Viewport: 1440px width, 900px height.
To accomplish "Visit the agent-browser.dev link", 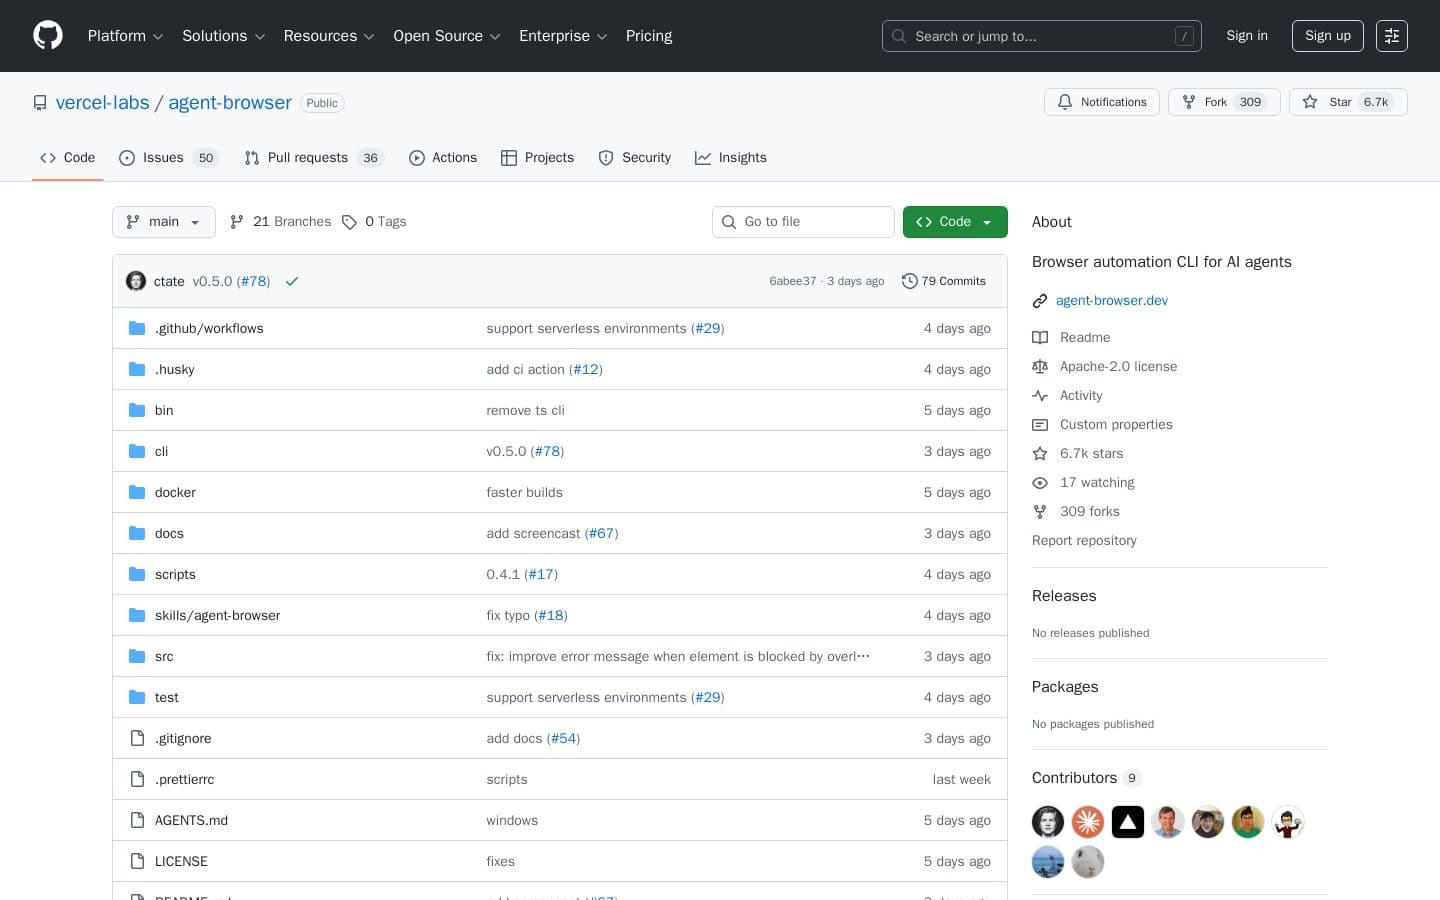I will 1111,300.
